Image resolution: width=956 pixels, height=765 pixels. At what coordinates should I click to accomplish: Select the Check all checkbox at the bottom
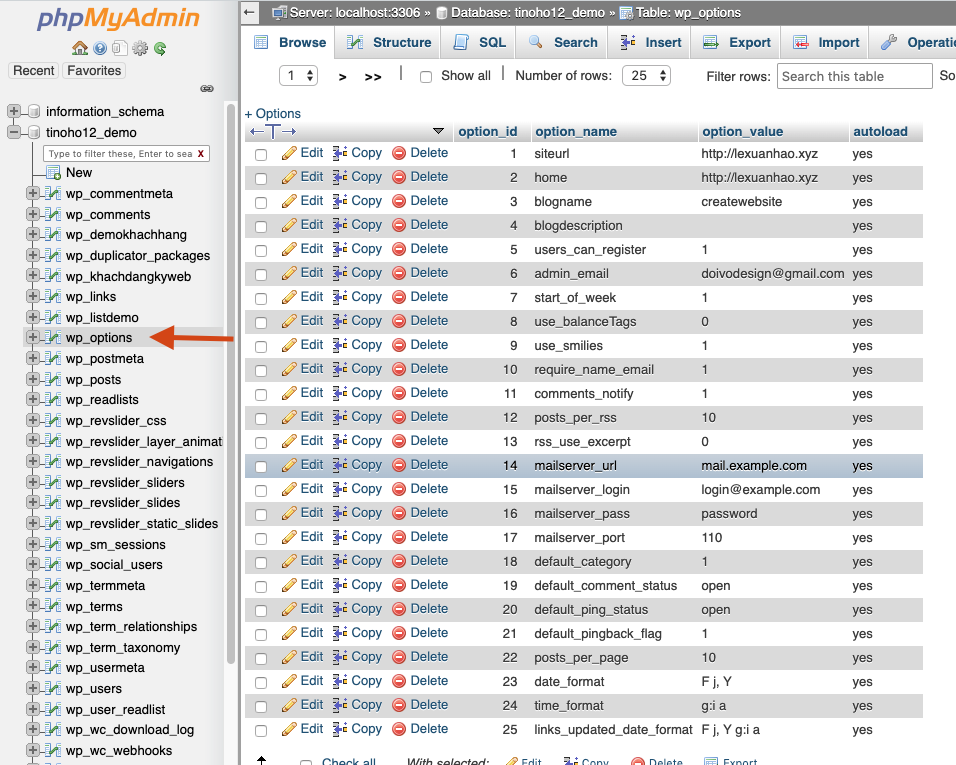[306, 761]
